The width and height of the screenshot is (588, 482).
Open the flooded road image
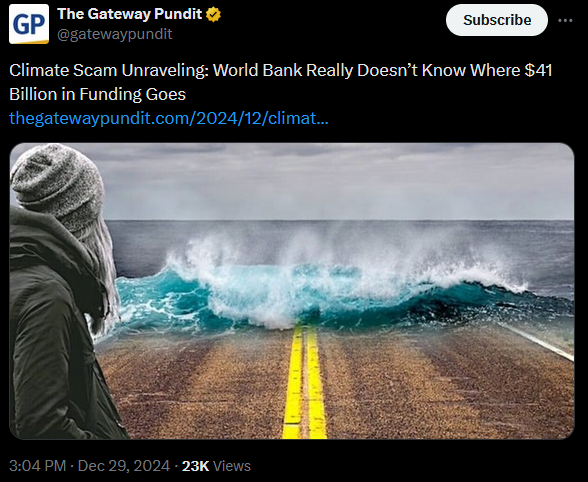click(292, 291)
